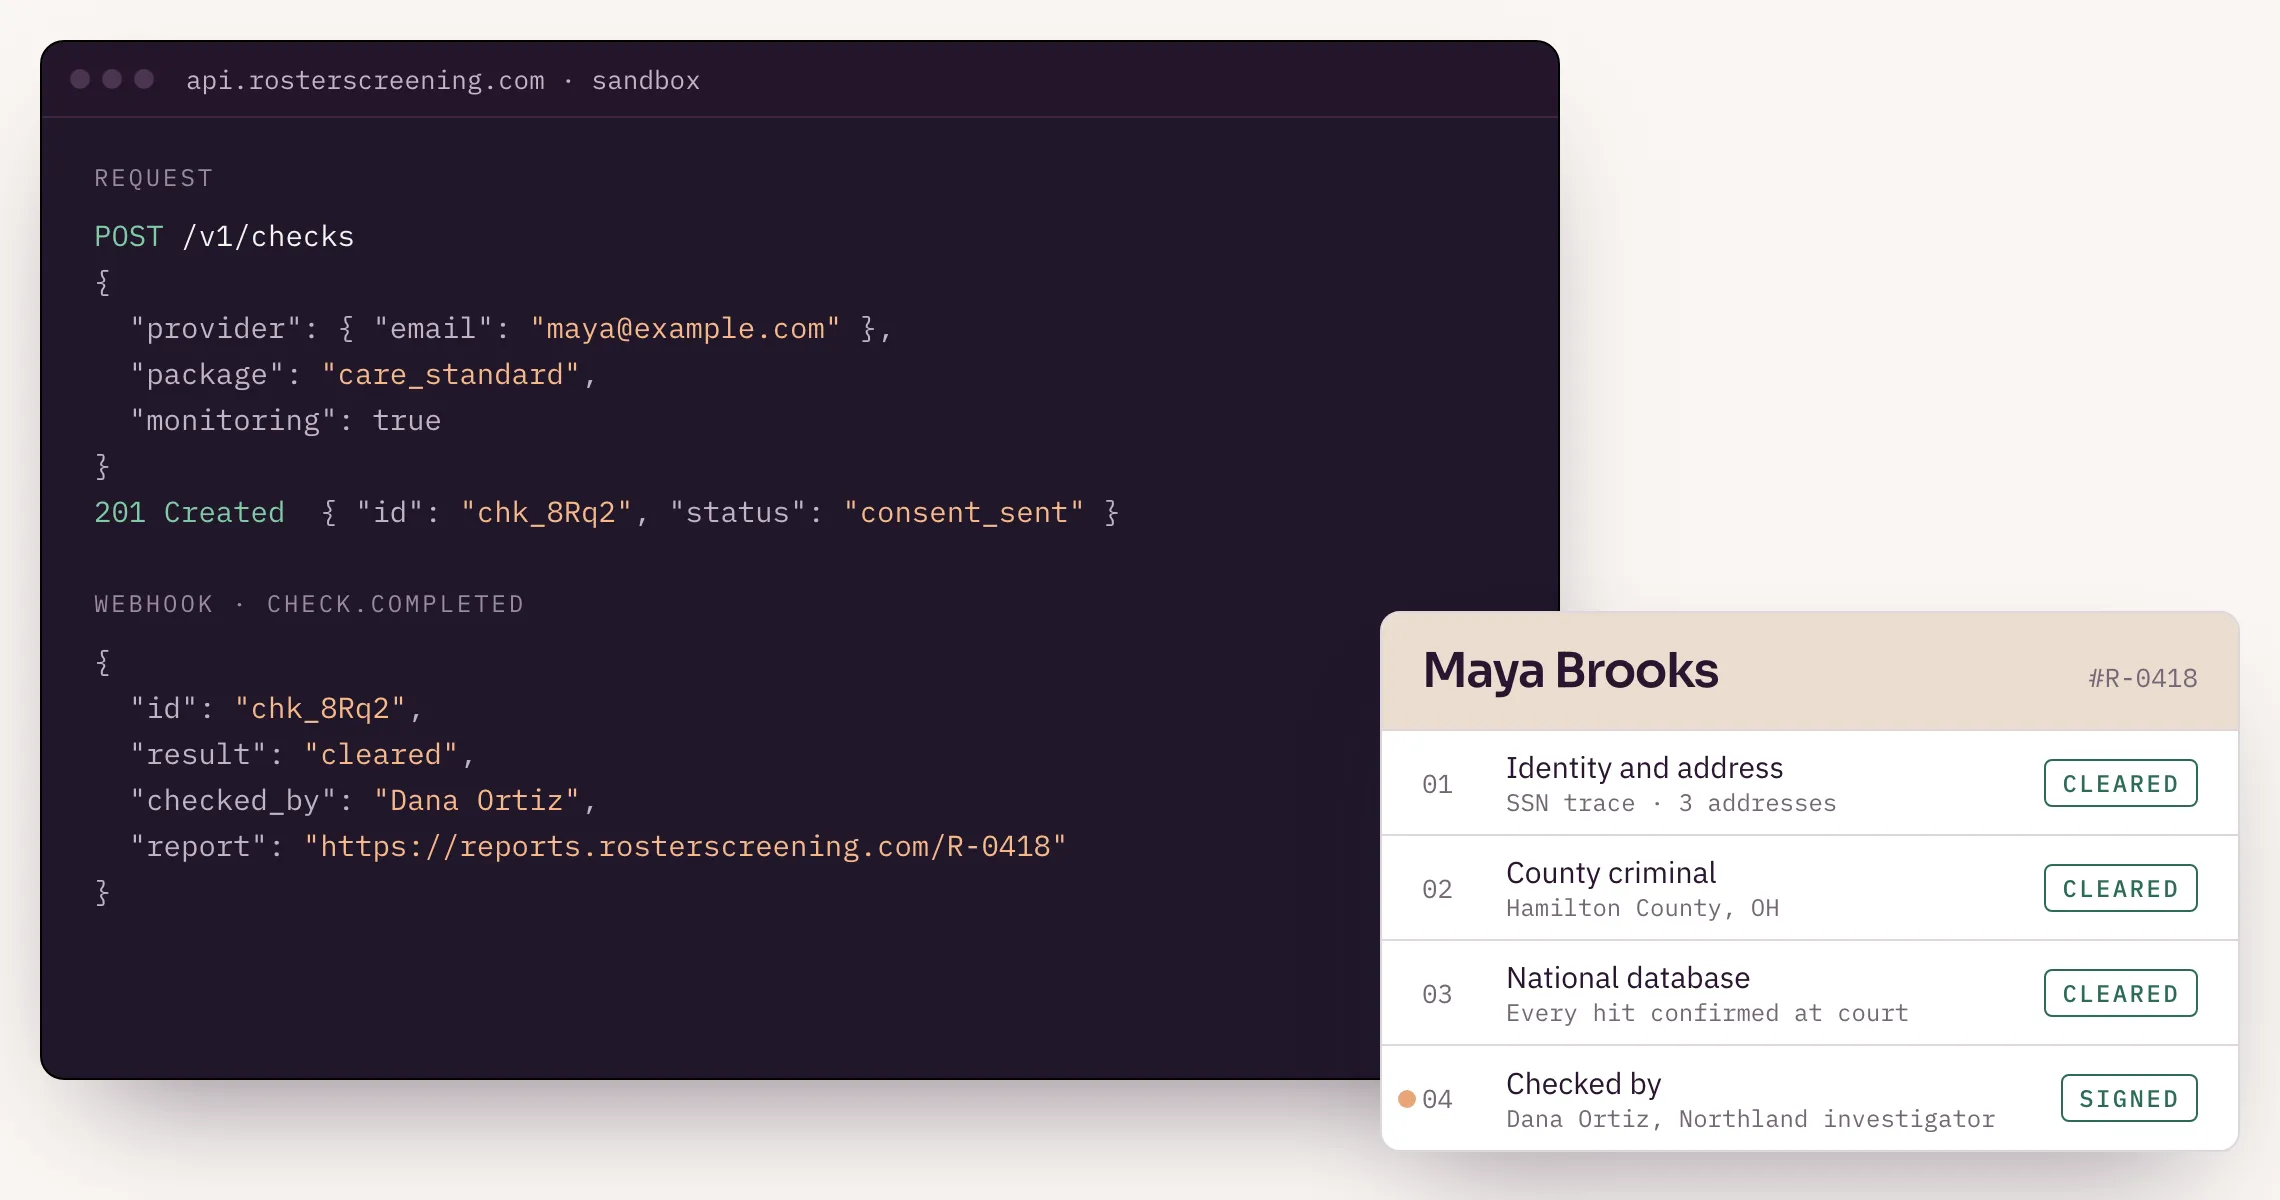Select the #R-0418 report number
2280x1200 pixels.
[x=2143, y=678]
